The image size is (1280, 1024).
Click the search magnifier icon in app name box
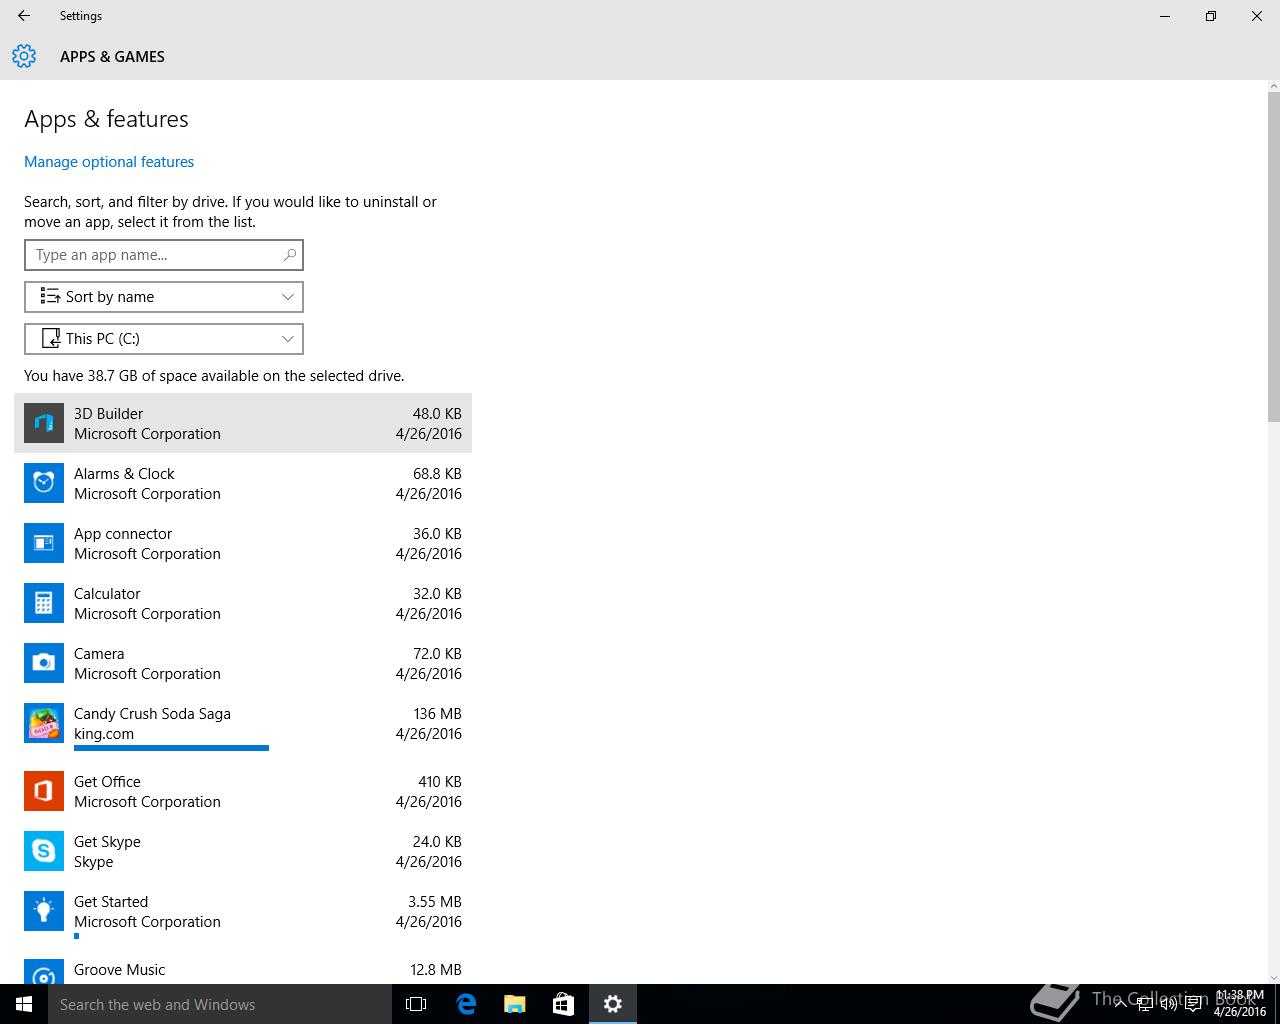[x=290, y=255]
